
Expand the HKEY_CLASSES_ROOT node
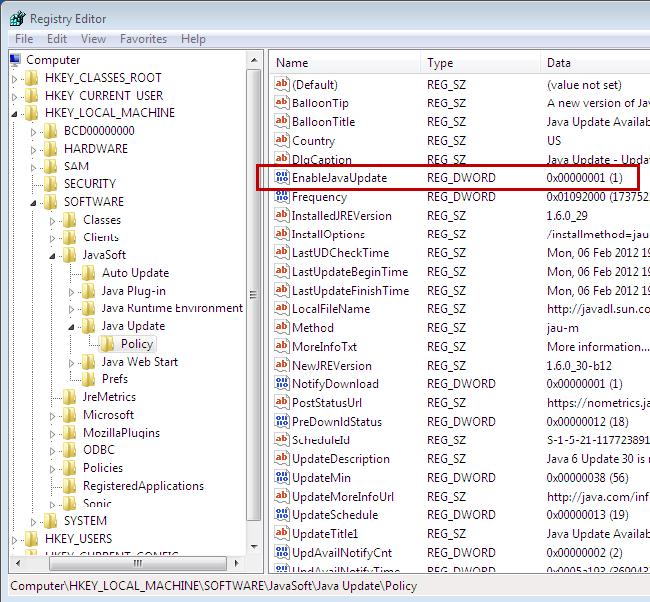pos(14,78)
